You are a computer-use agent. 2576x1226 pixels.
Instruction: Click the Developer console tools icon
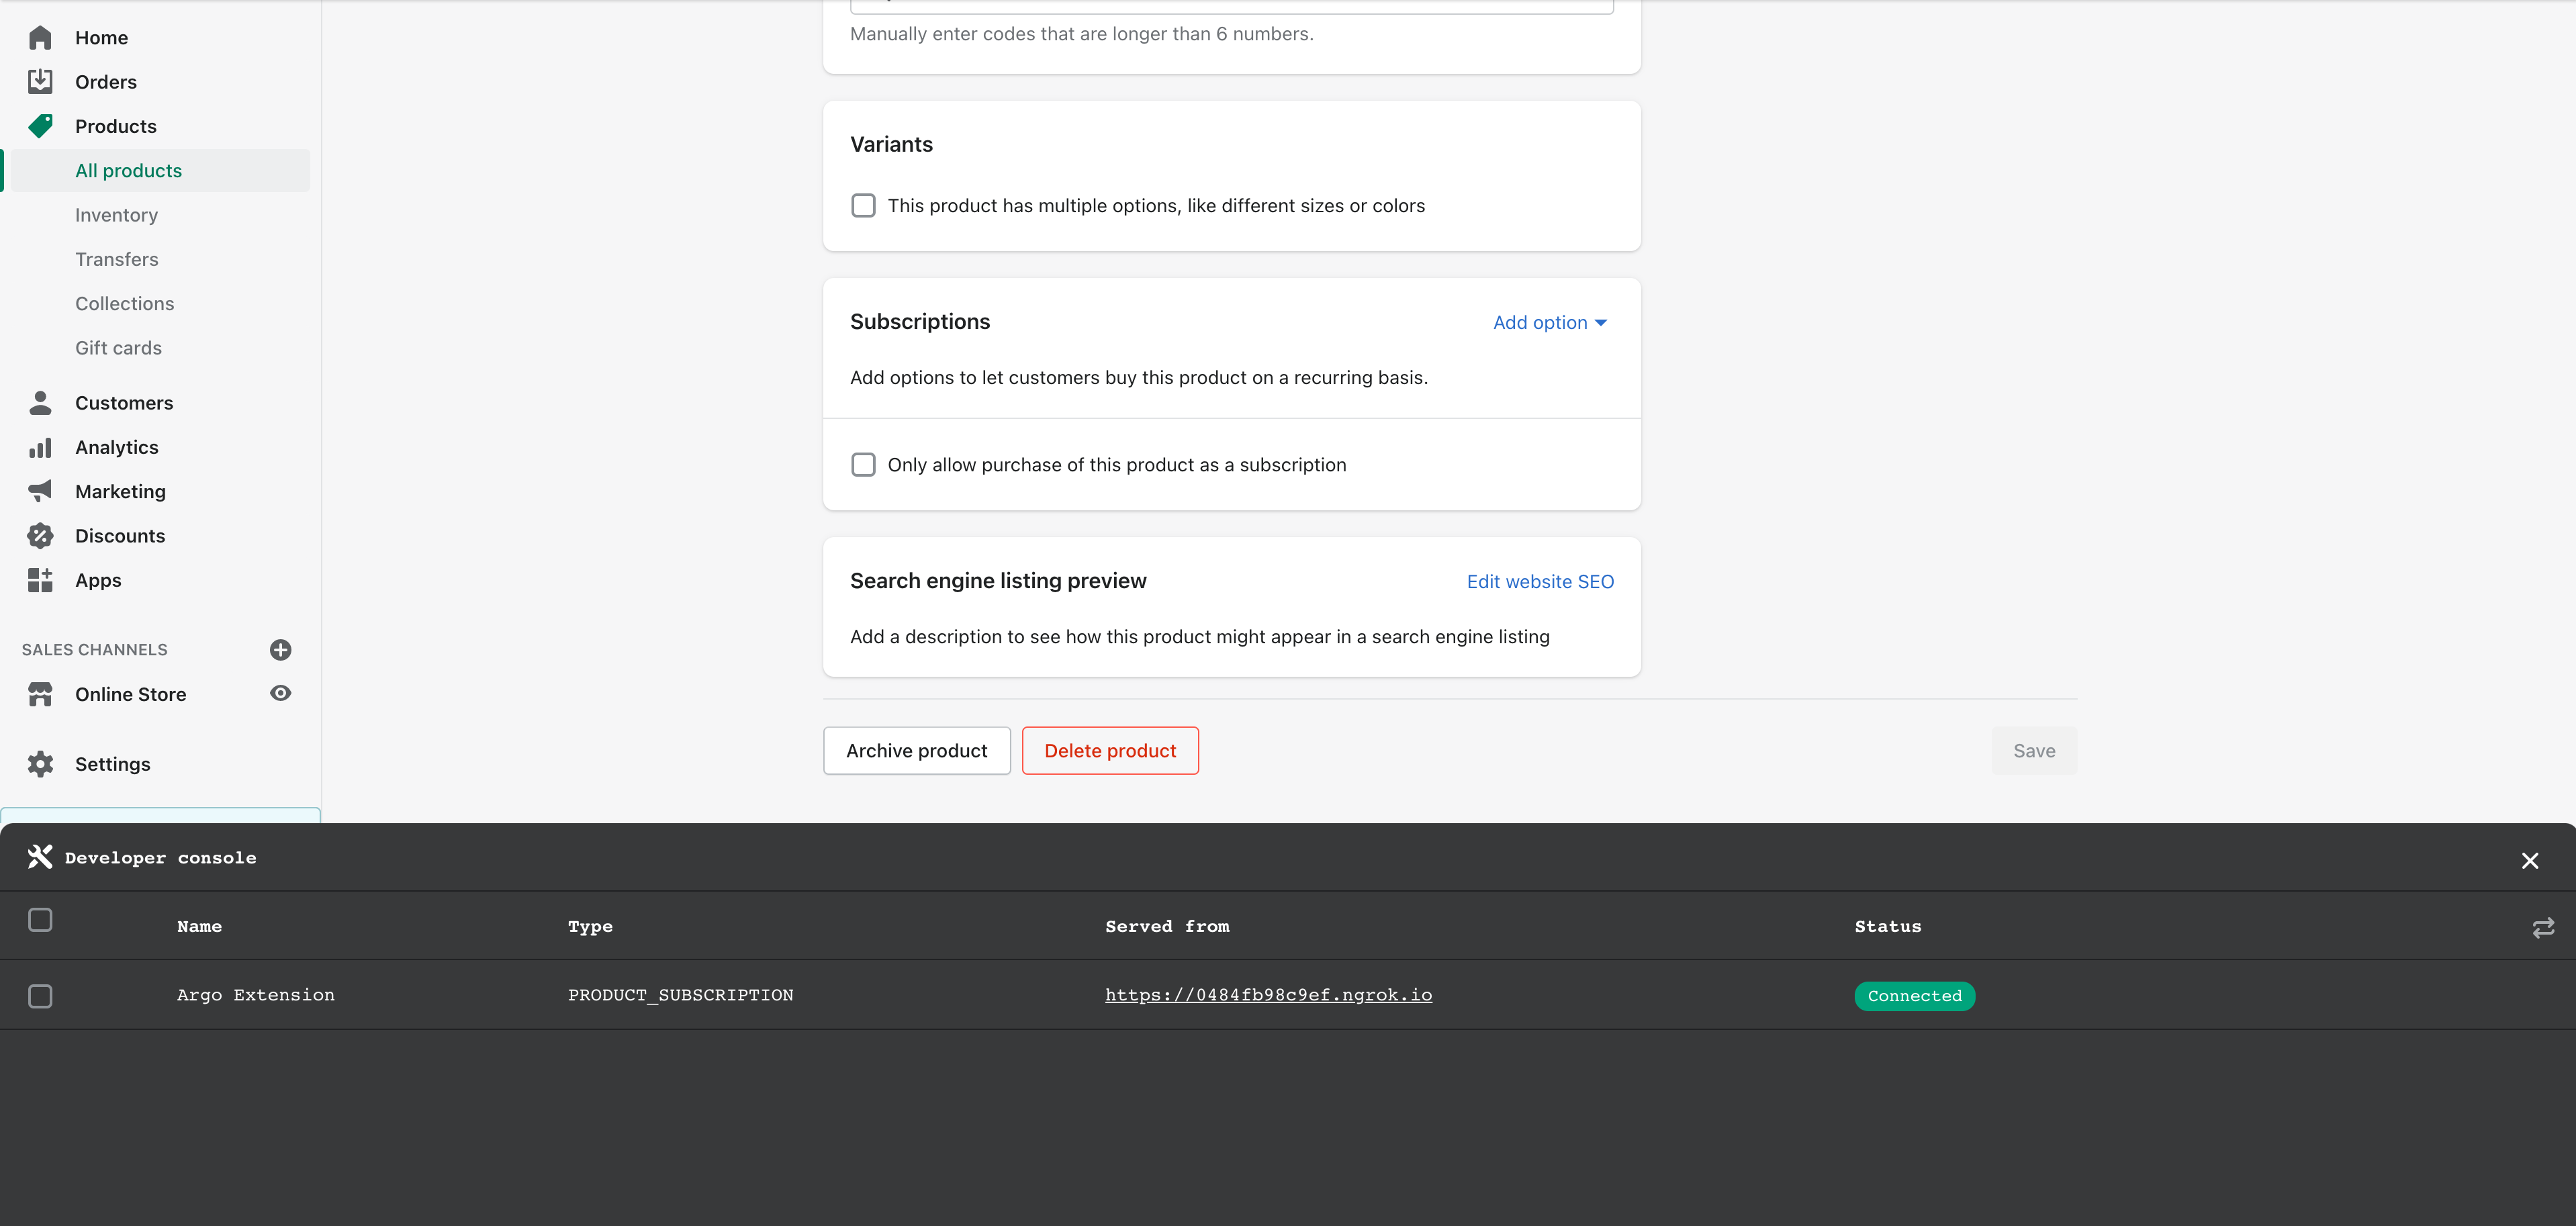[40, 857]
